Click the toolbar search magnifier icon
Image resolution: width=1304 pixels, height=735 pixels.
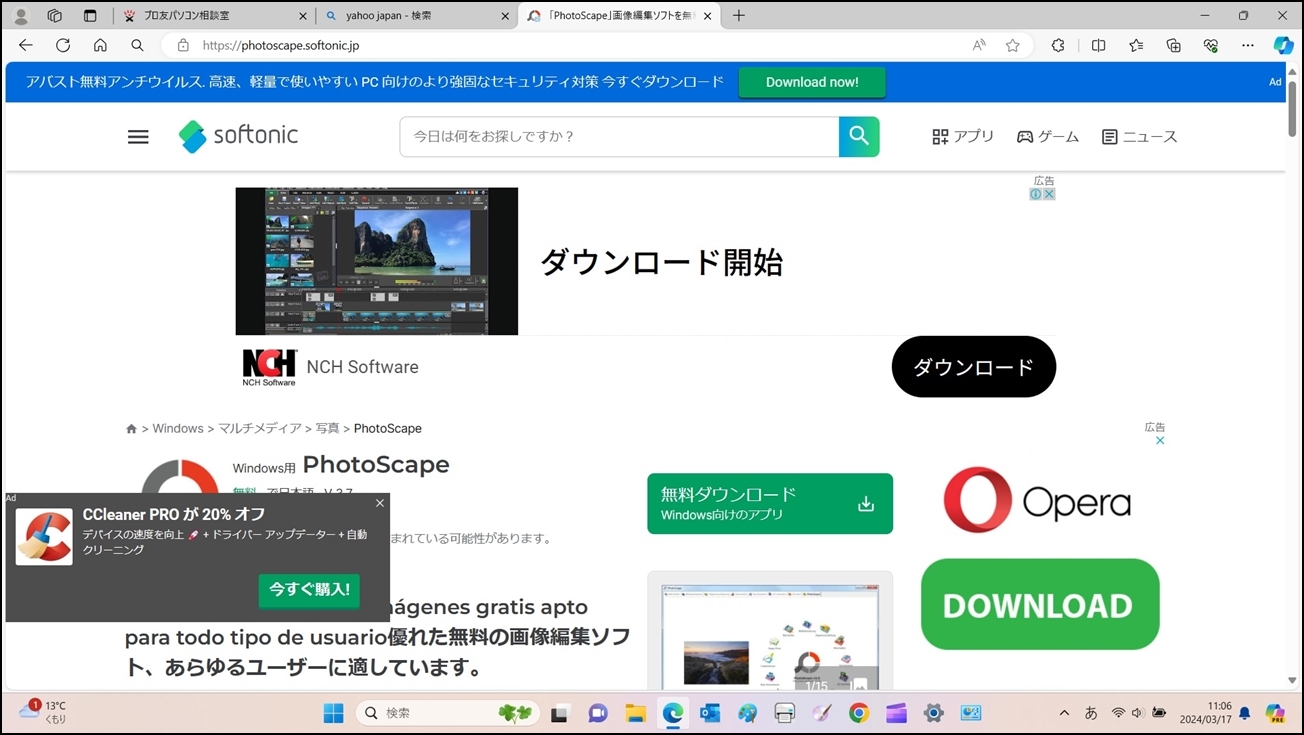click(x=137, y=45)
